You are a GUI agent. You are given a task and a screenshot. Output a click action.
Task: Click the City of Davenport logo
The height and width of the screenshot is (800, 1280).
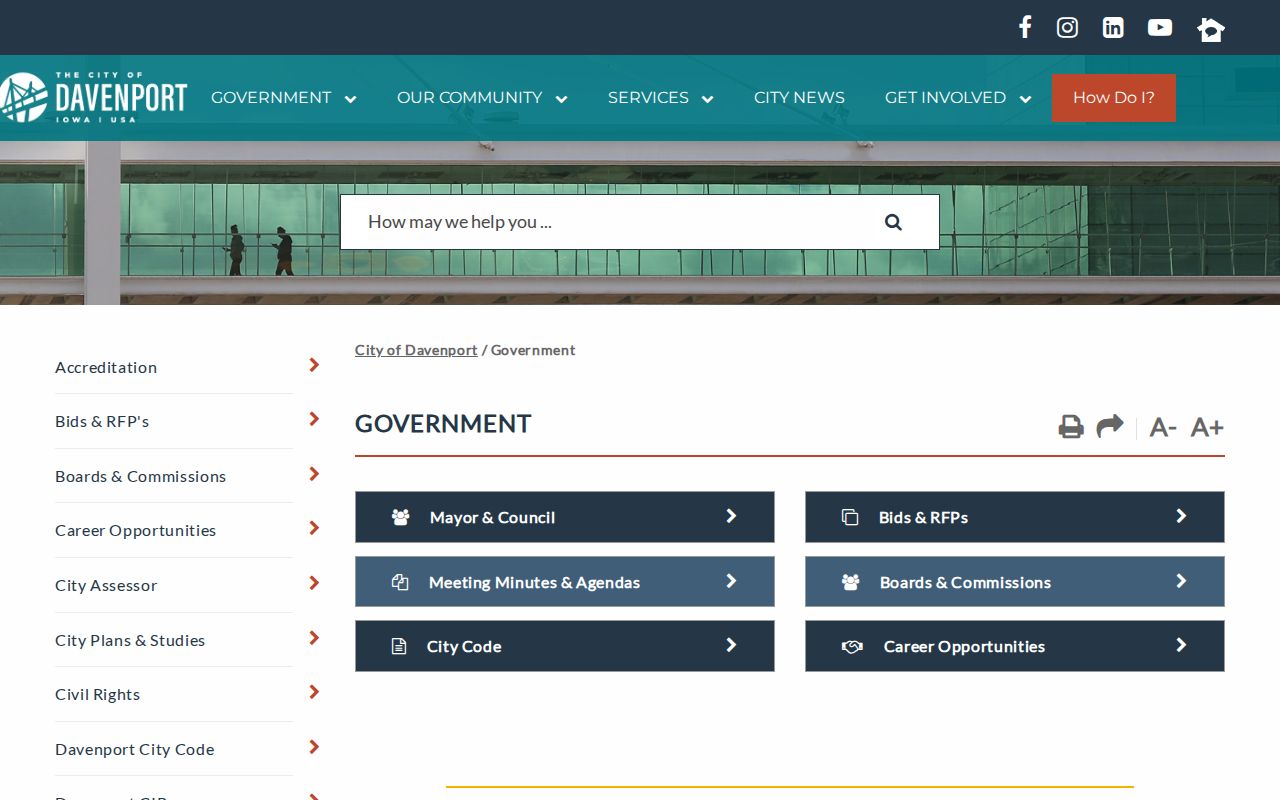coord(94,97)
